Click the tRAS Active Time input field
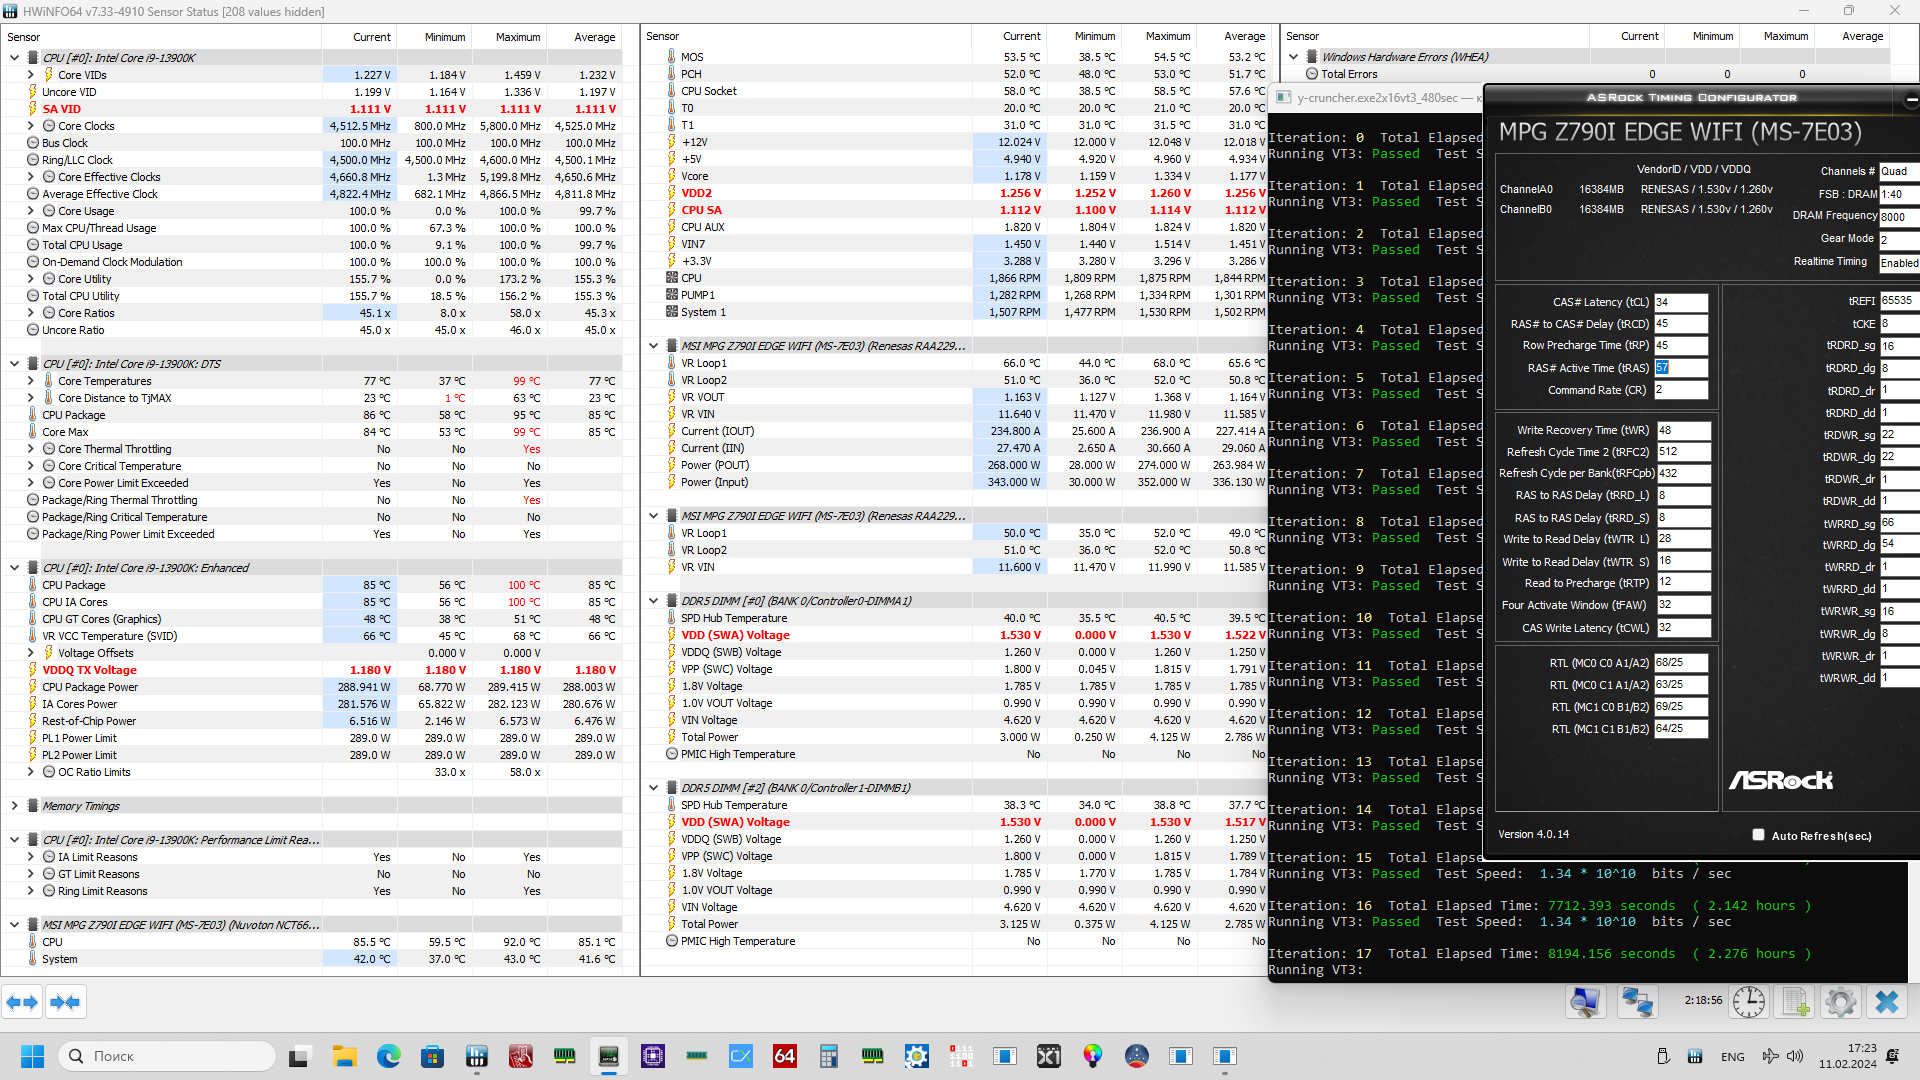The width and height of the screenshot is (1920, 1080). (1680, 368)
